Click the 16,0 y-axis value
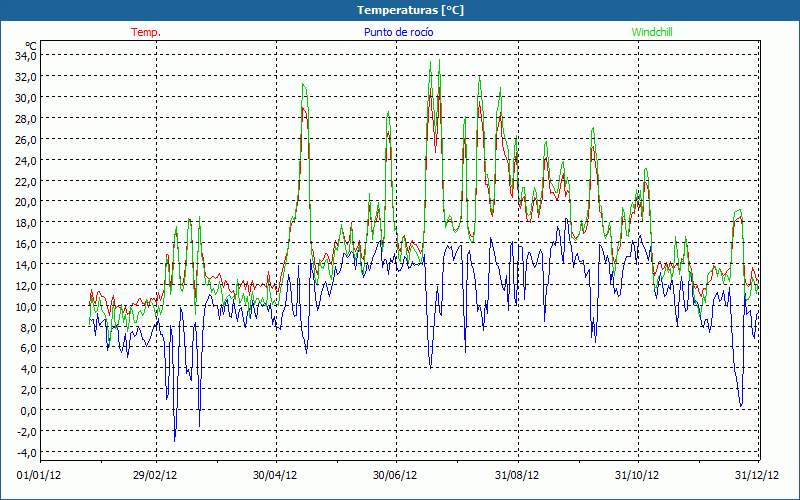This screenshot has width=800, height=500. (25, 243)
